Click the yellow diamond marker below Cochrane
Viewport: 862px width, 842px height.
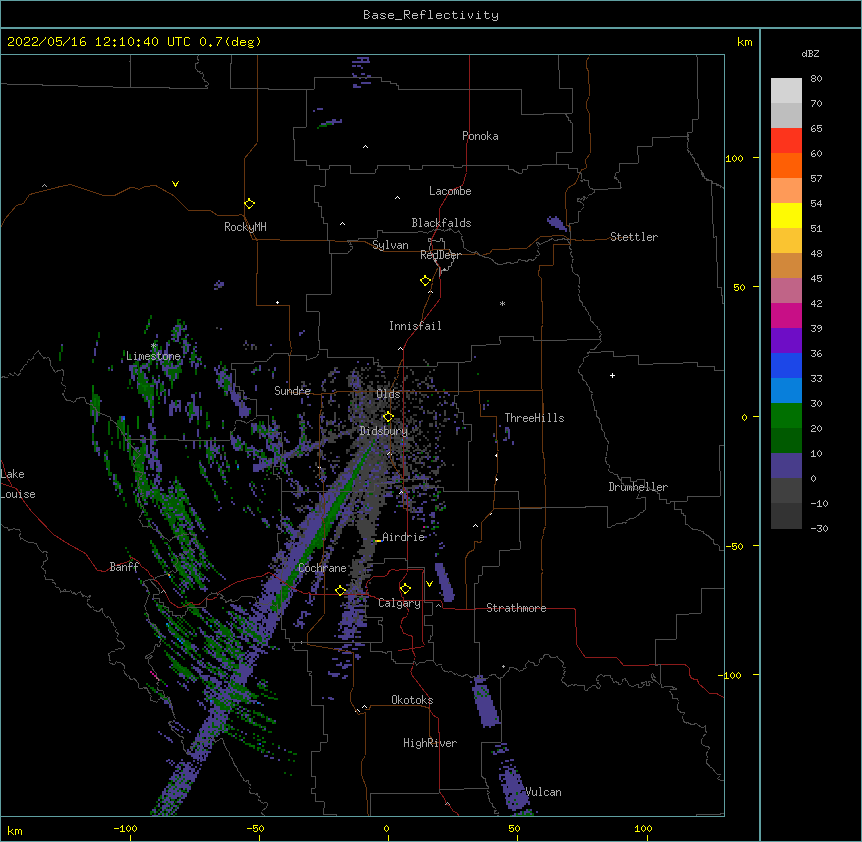[340, 591]
